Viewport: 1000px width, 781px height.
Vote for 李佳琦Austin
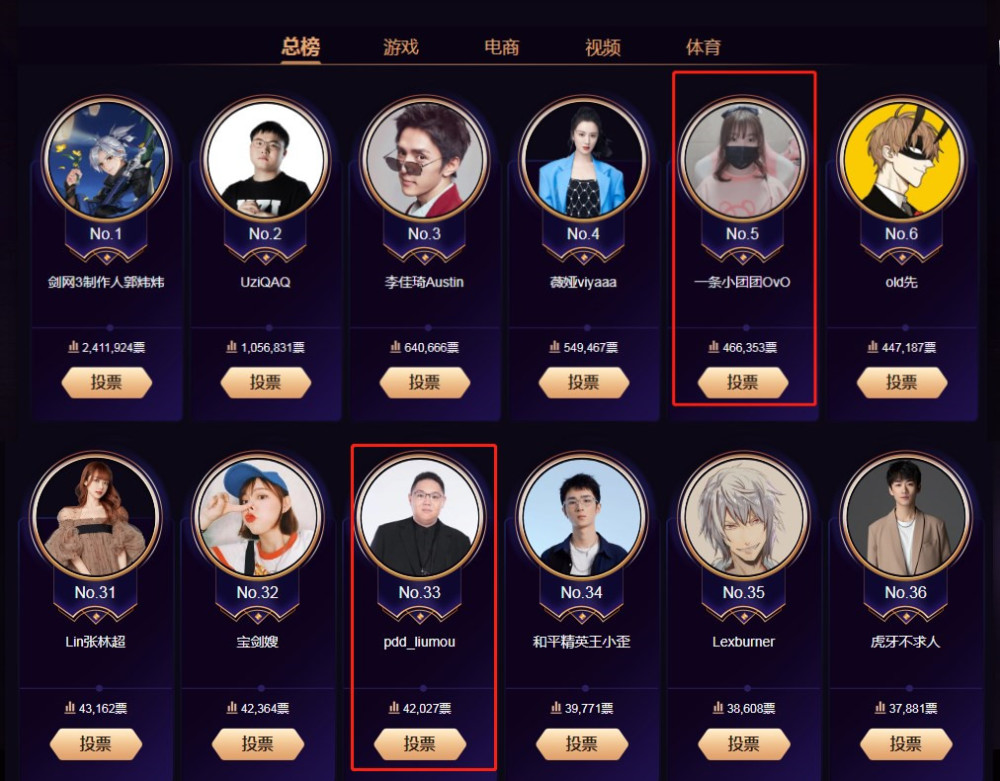coord(425,383)
